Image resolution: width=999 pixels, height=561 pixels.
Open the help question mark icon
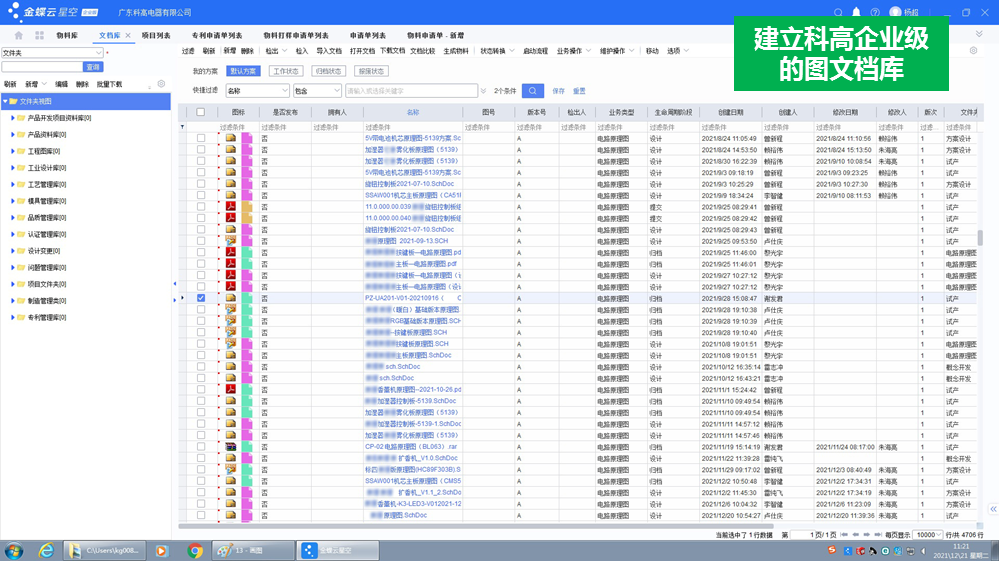(875, 12)
